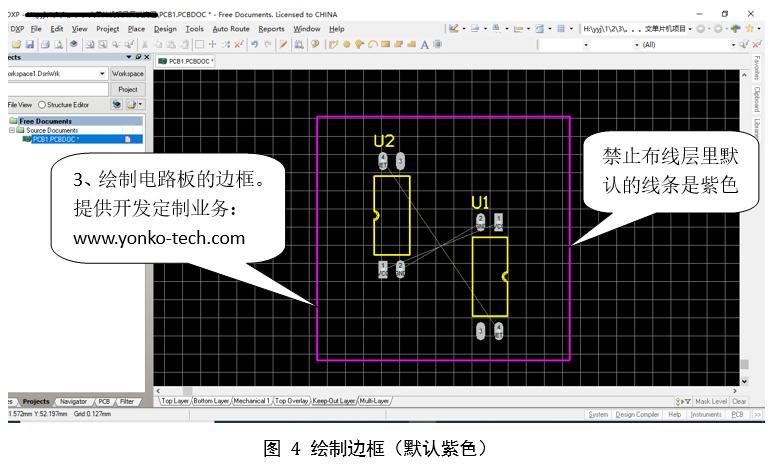The height and width of the screenshot is (466, 770).
Task: Select the Interactive Routing tool
Action: (333, 44)
